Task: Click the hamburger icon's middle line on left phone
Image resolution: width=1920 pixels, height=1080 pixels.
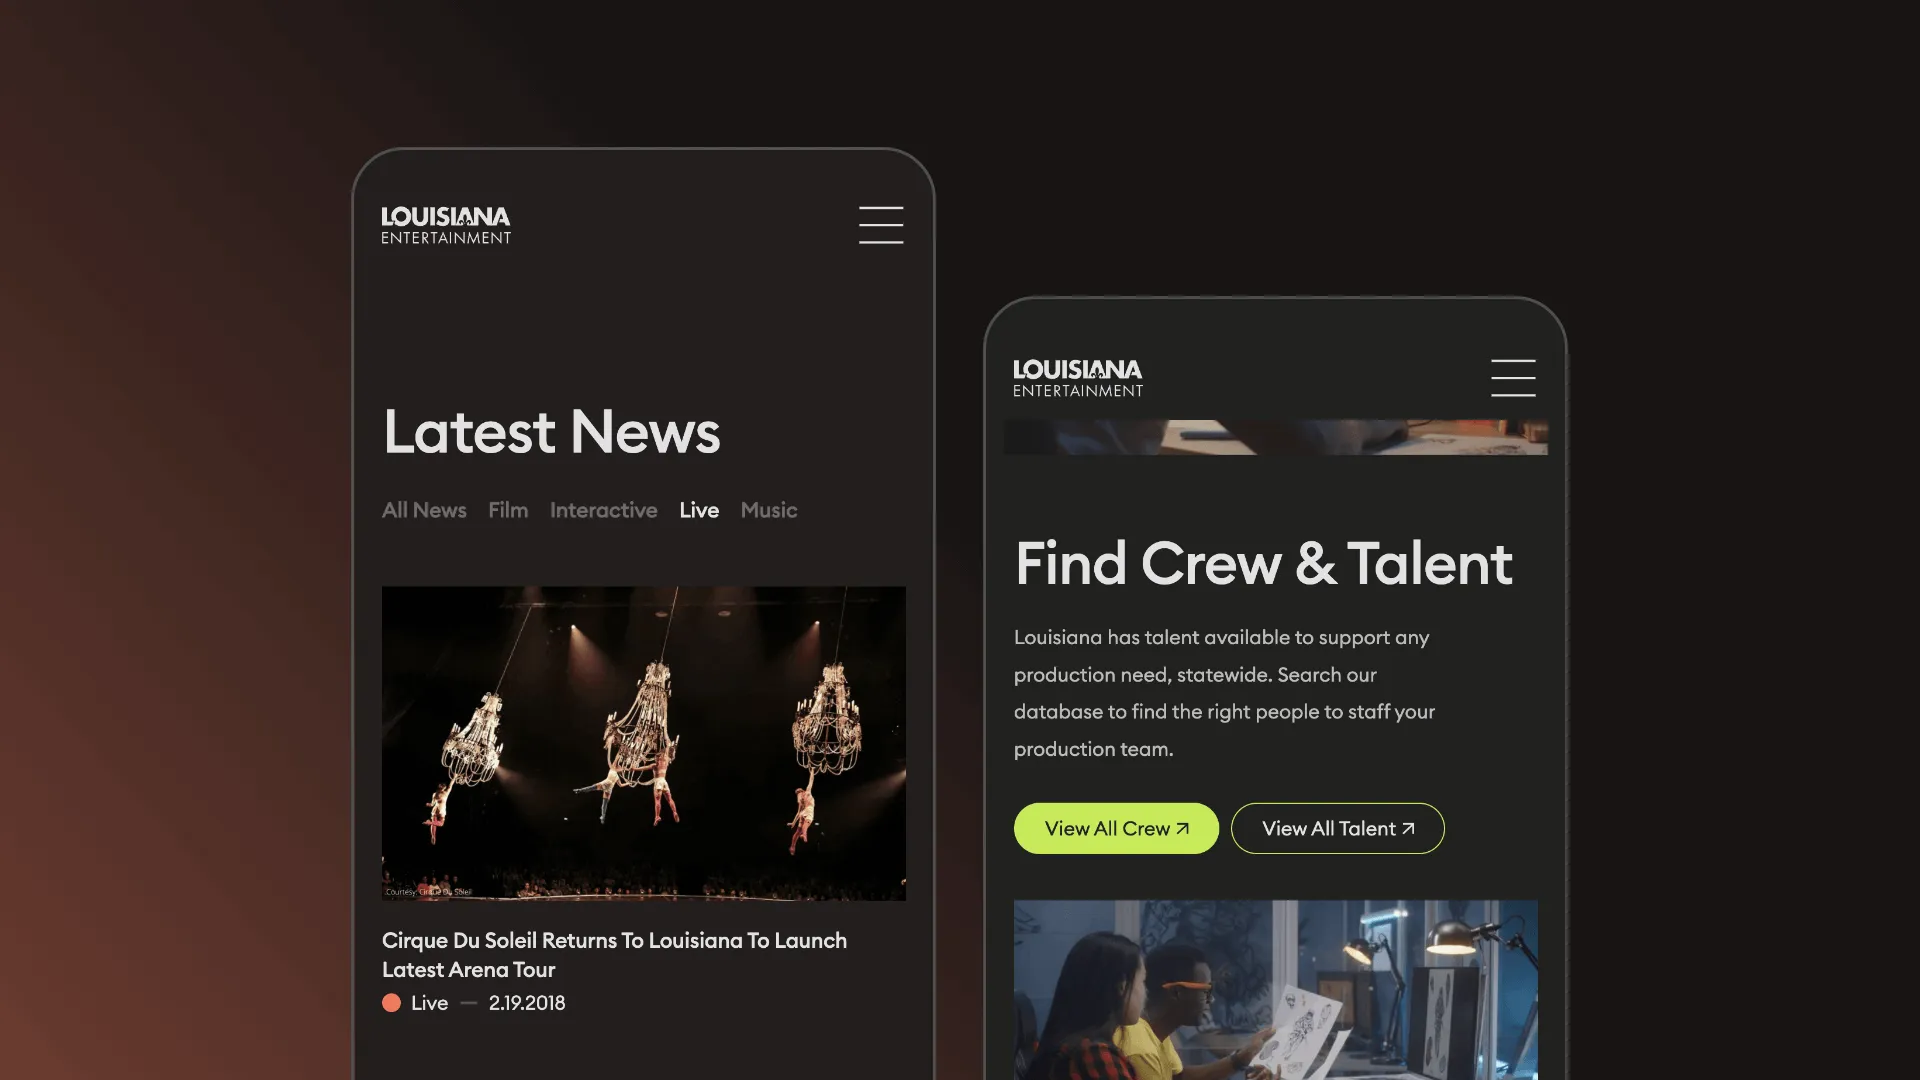Action: tap(881, 225)
